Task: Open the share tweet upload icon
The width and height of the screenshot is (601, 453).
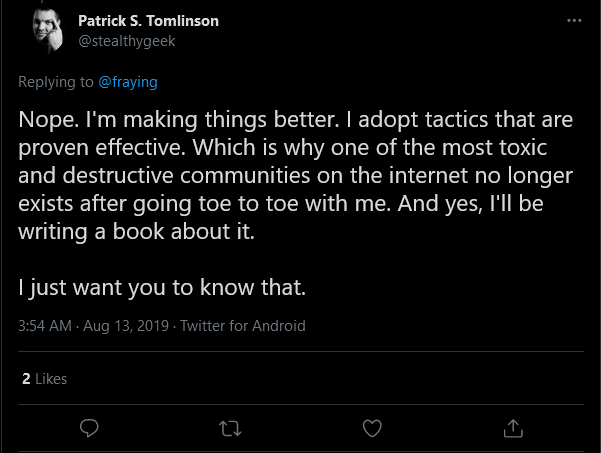Action: pyautogui.click(x=513, y=428)
